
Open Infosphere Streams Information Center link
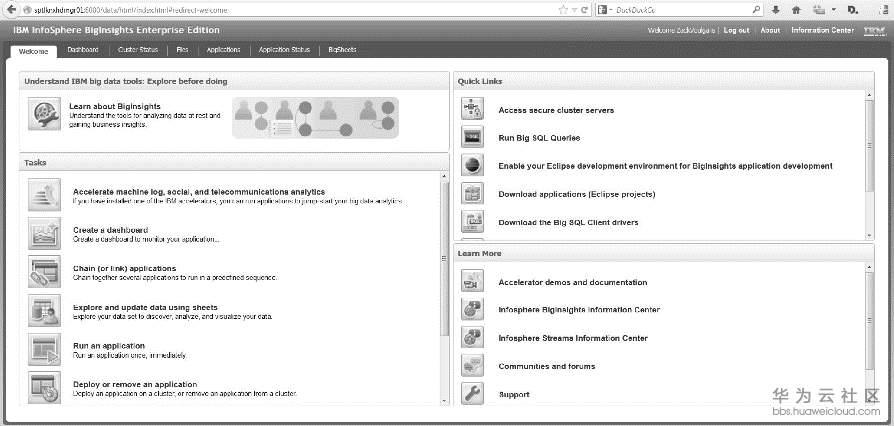[x=573, y=338]
